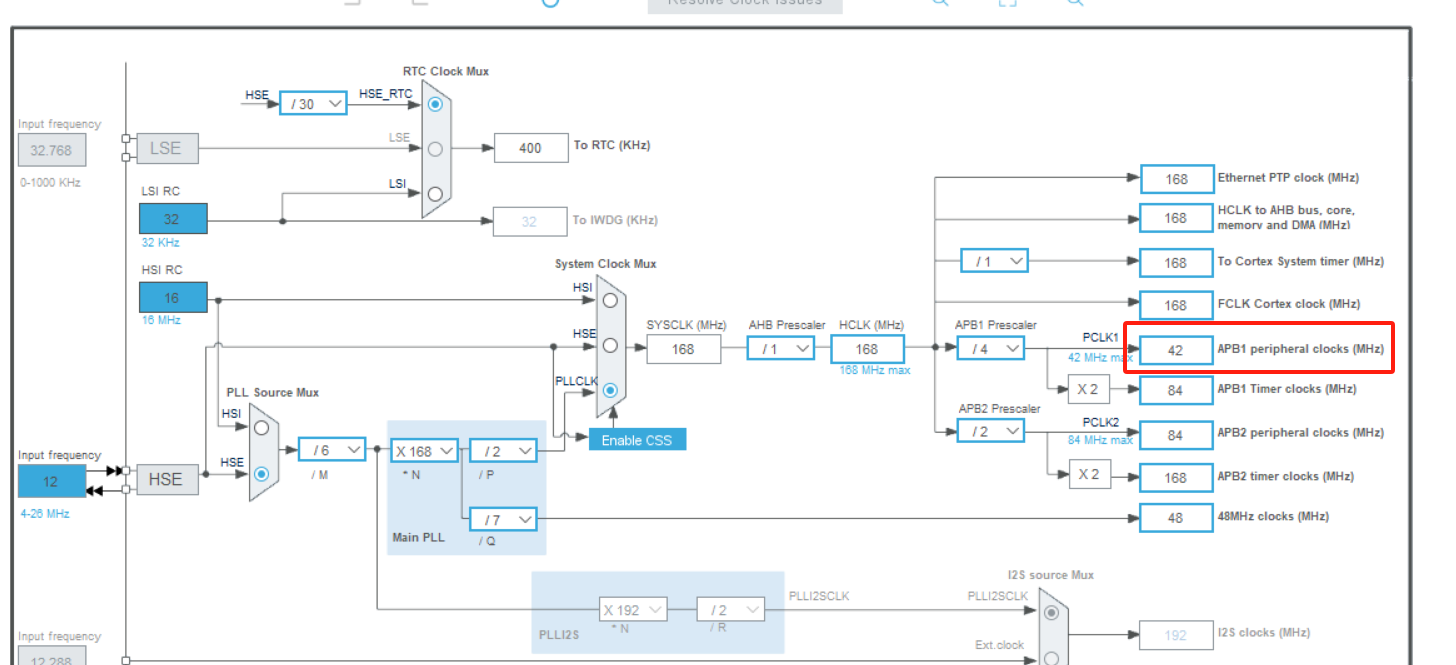Open the Main PLL X 168 multiplier dropdown

(x=424, y=451)
